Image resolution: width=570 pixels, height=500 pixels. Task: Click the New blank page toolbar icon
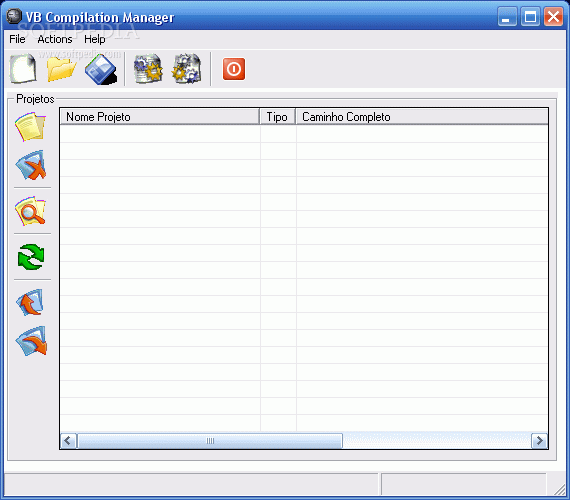pyautogui.click(x=23, y=69)
